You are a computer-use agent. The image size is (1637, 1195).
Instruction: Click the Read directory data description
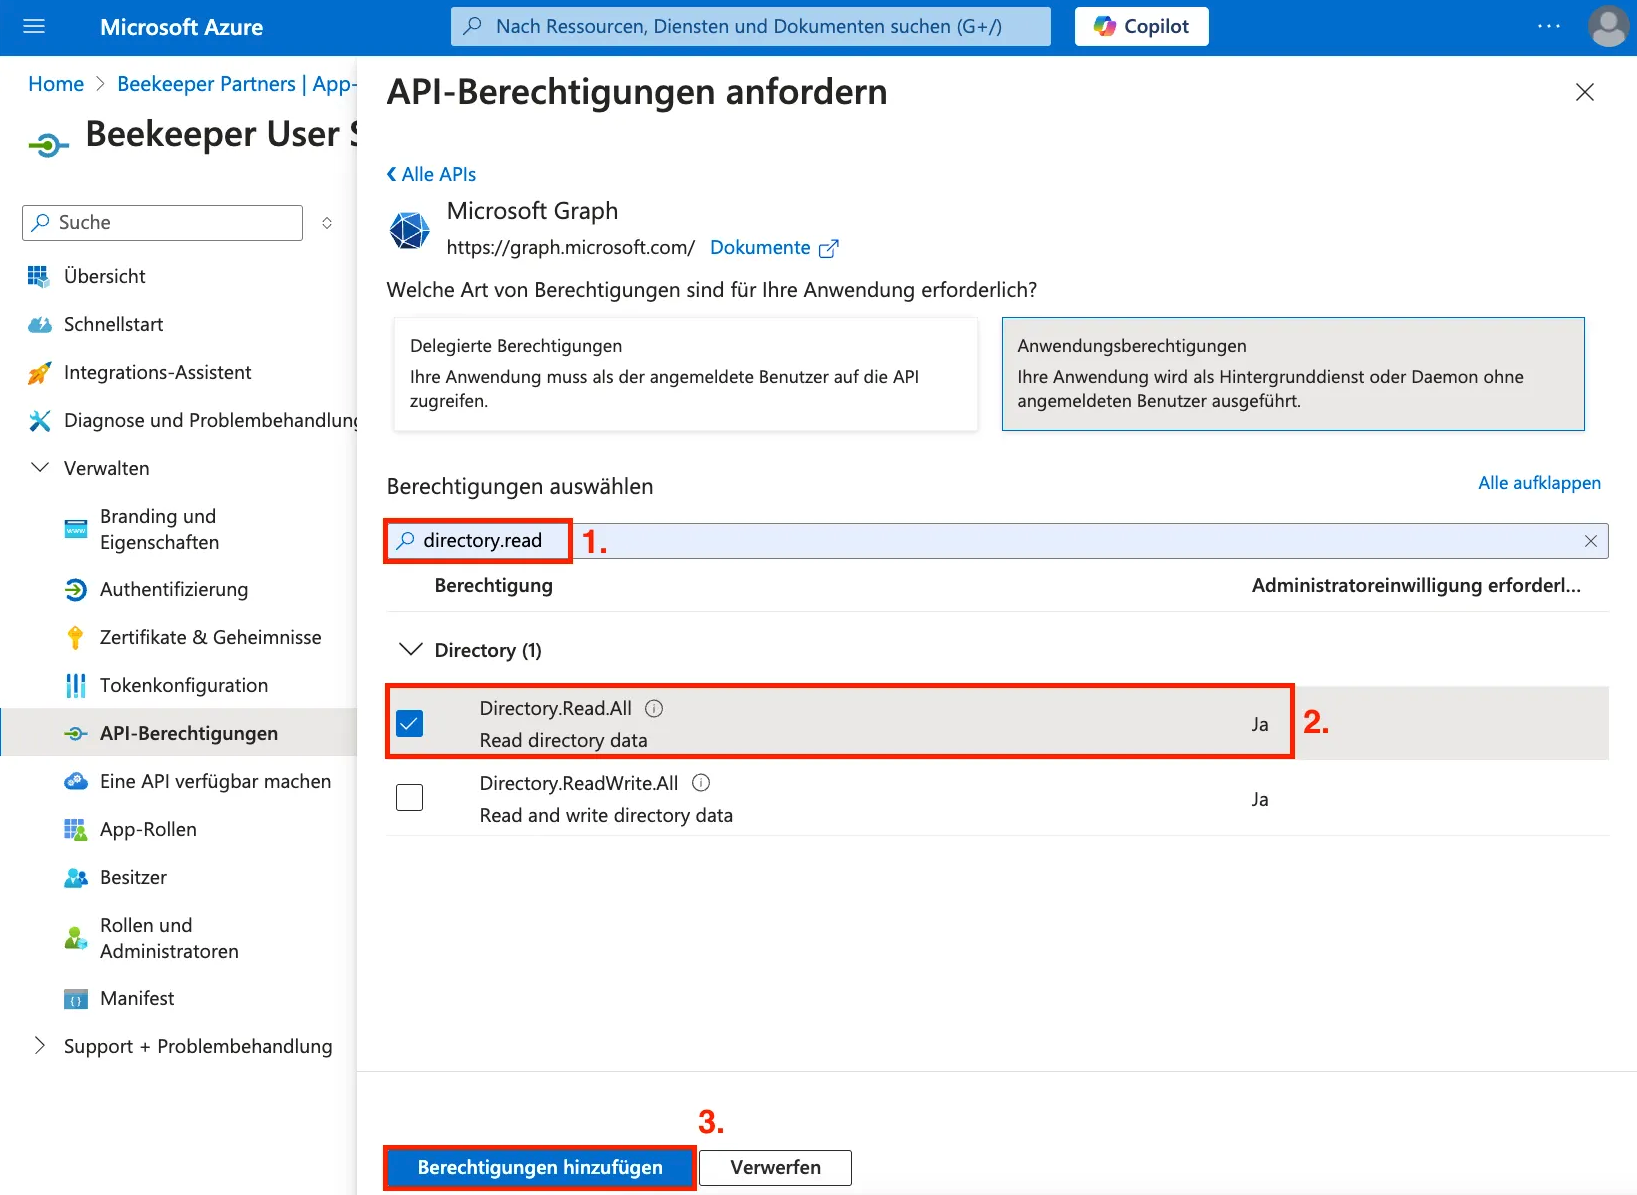[x=563, y=740]
